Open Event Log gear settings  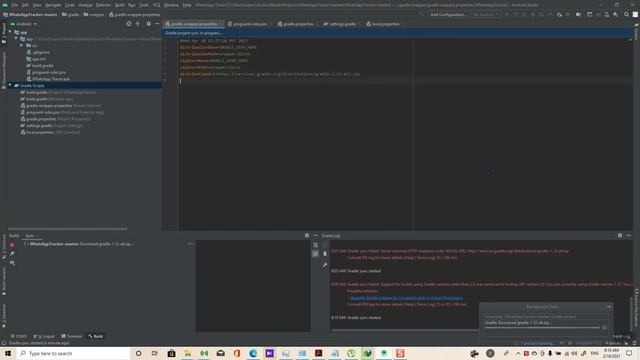click(620, 236)
